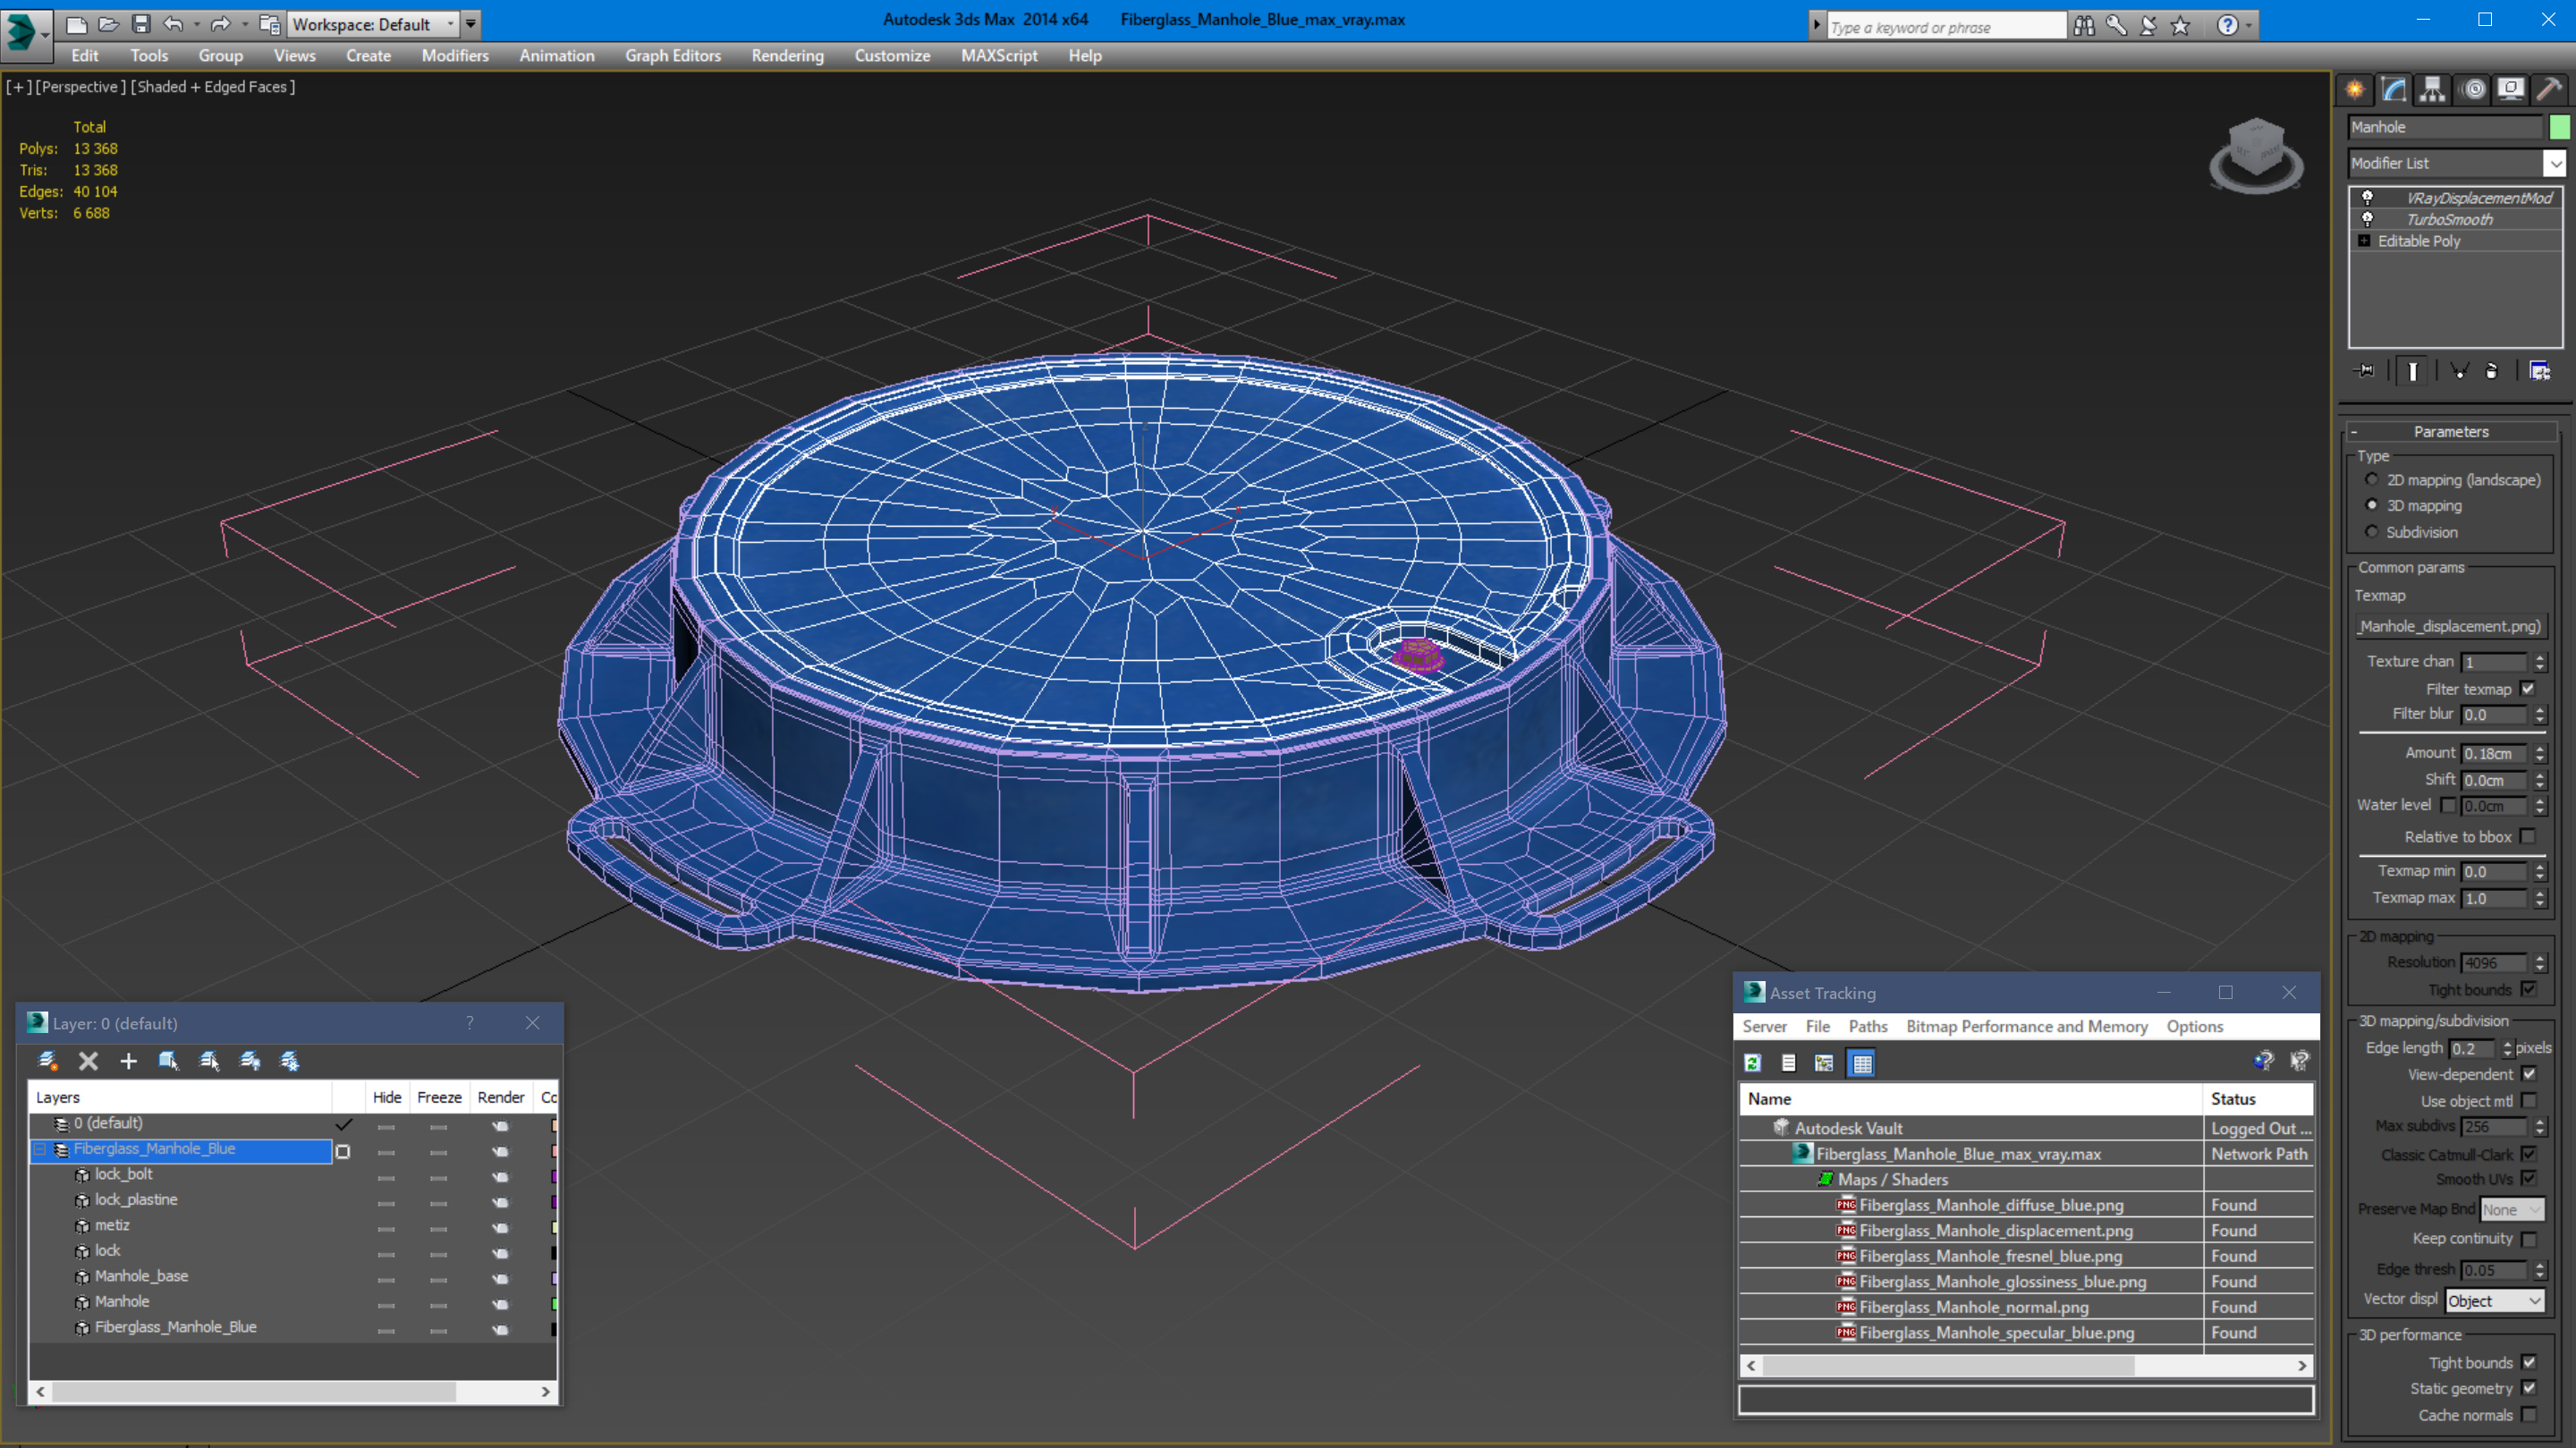This screenshot has width=2576, height=1448.
Task: Click delete layer X icon in Layer dialog
Action: click(88, 1061)
